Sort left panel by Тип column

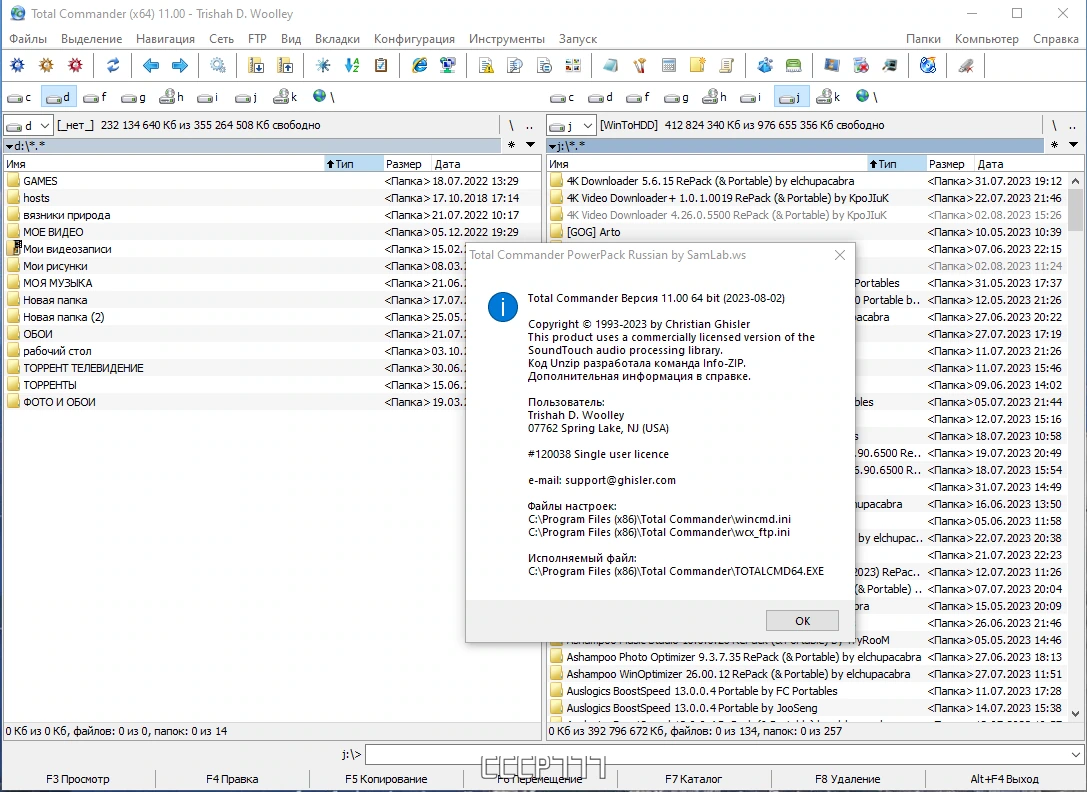[354, 164]
